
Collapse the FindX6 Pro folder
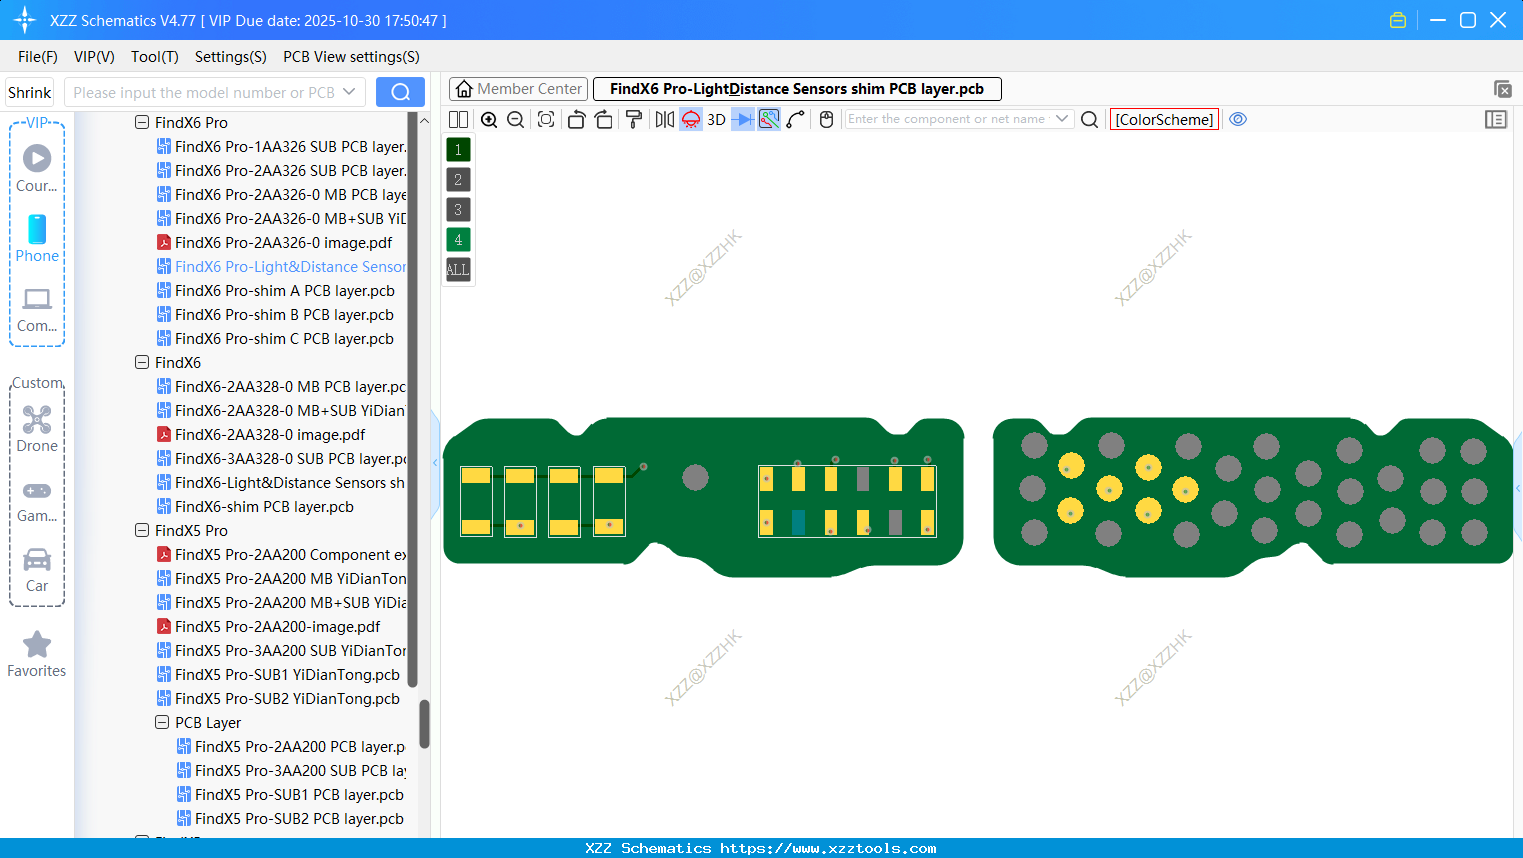142,122
